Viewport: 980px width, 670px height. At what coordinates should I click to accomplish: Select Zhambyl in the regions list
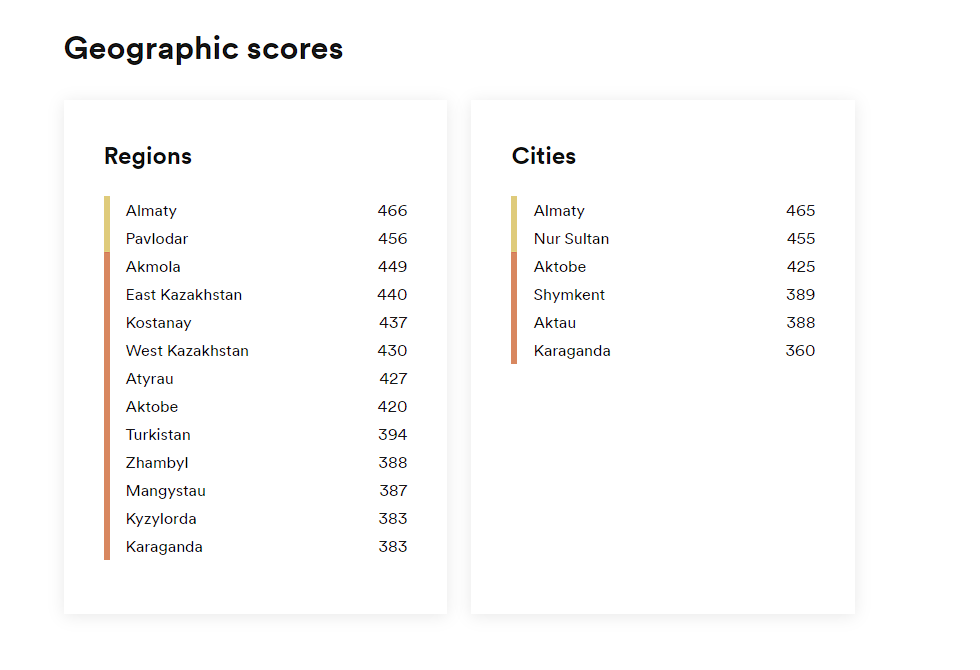click(x=157, y=463)
